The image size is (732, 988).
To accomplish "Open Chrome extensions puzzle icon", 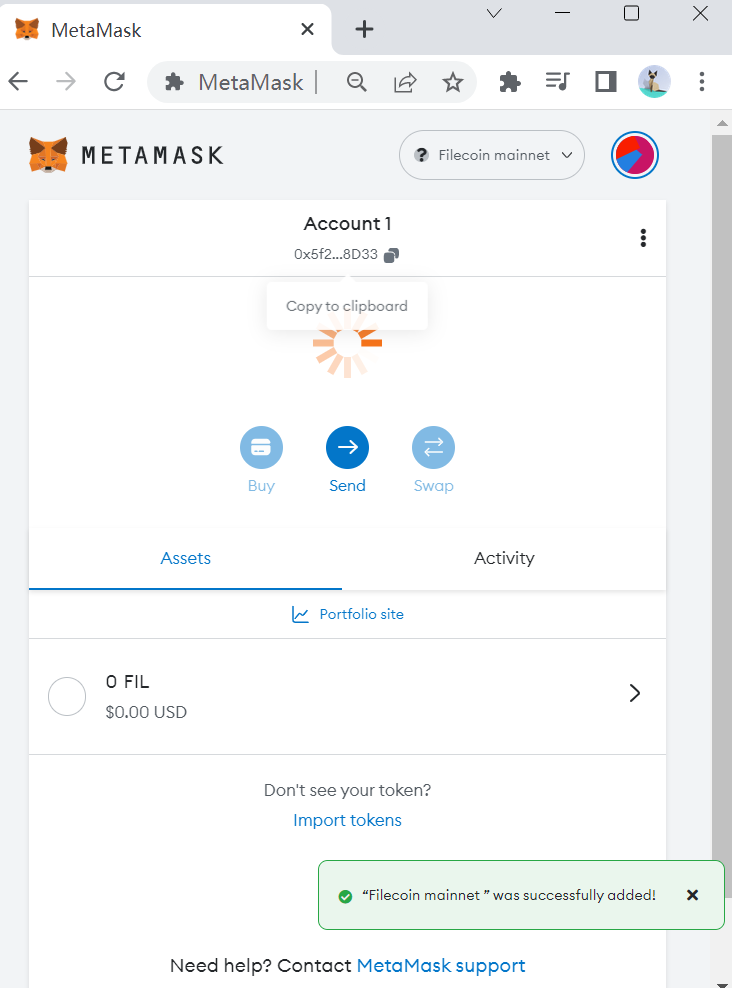I will pos(510,82).
